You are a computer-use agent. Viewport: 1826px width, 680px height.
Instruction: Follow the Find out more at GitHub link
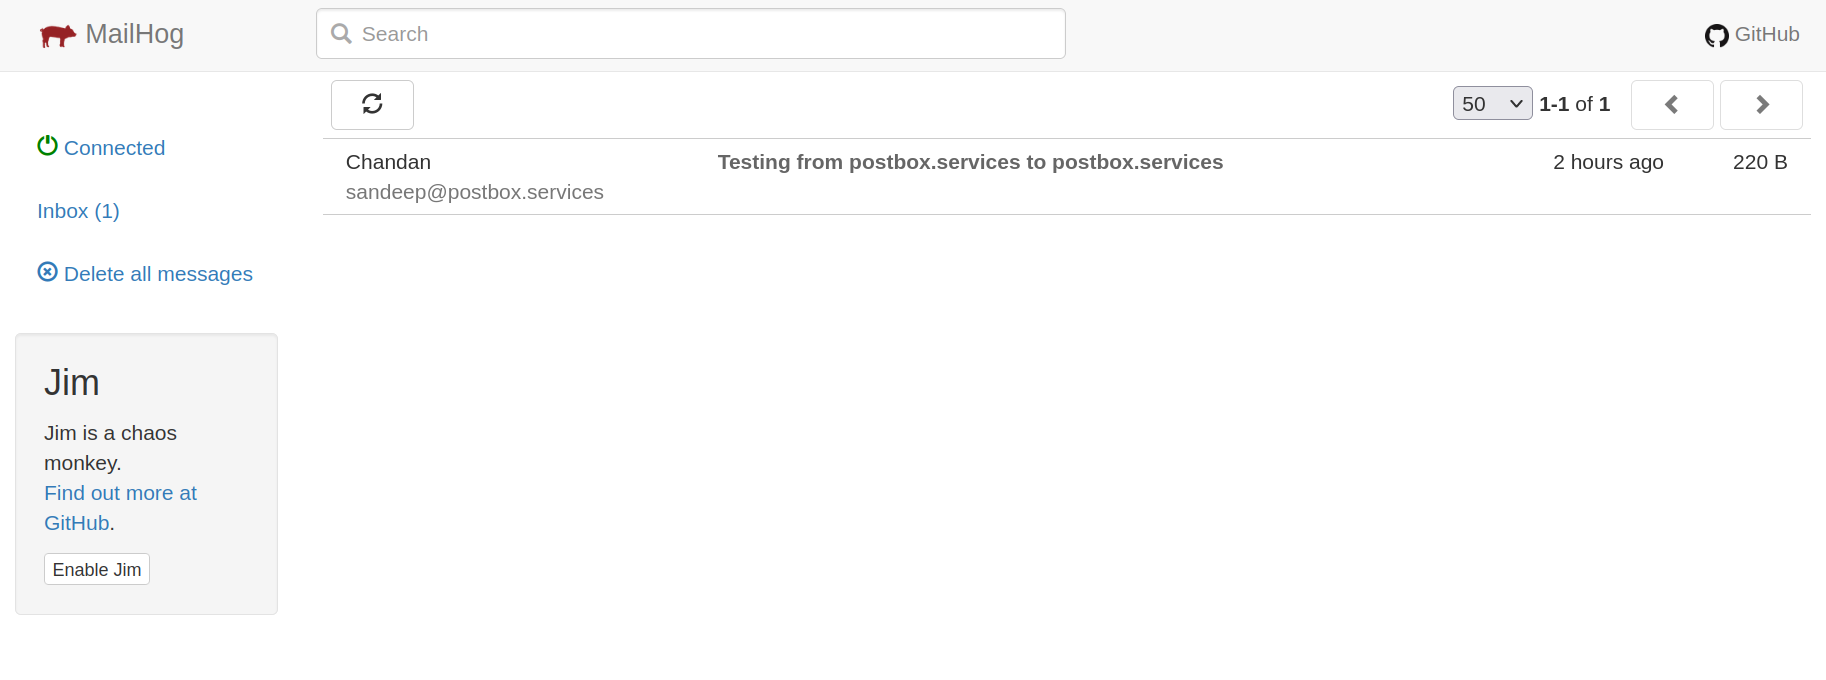(x=120, y=492)
